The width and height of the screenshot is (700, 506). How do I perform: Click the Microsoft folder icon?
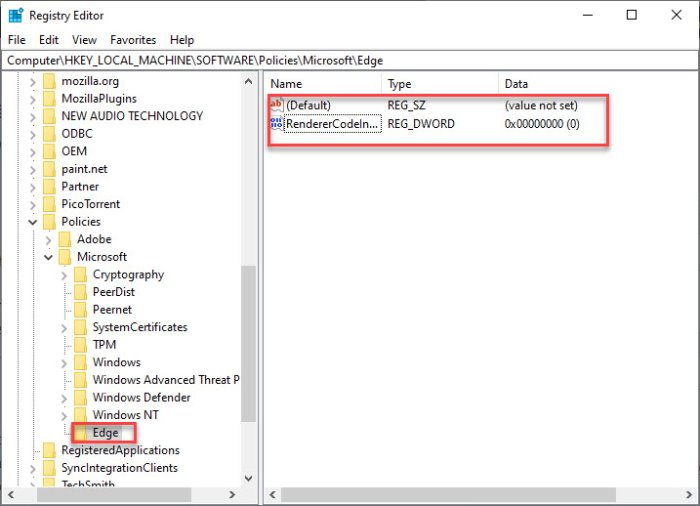pos(65,257)
